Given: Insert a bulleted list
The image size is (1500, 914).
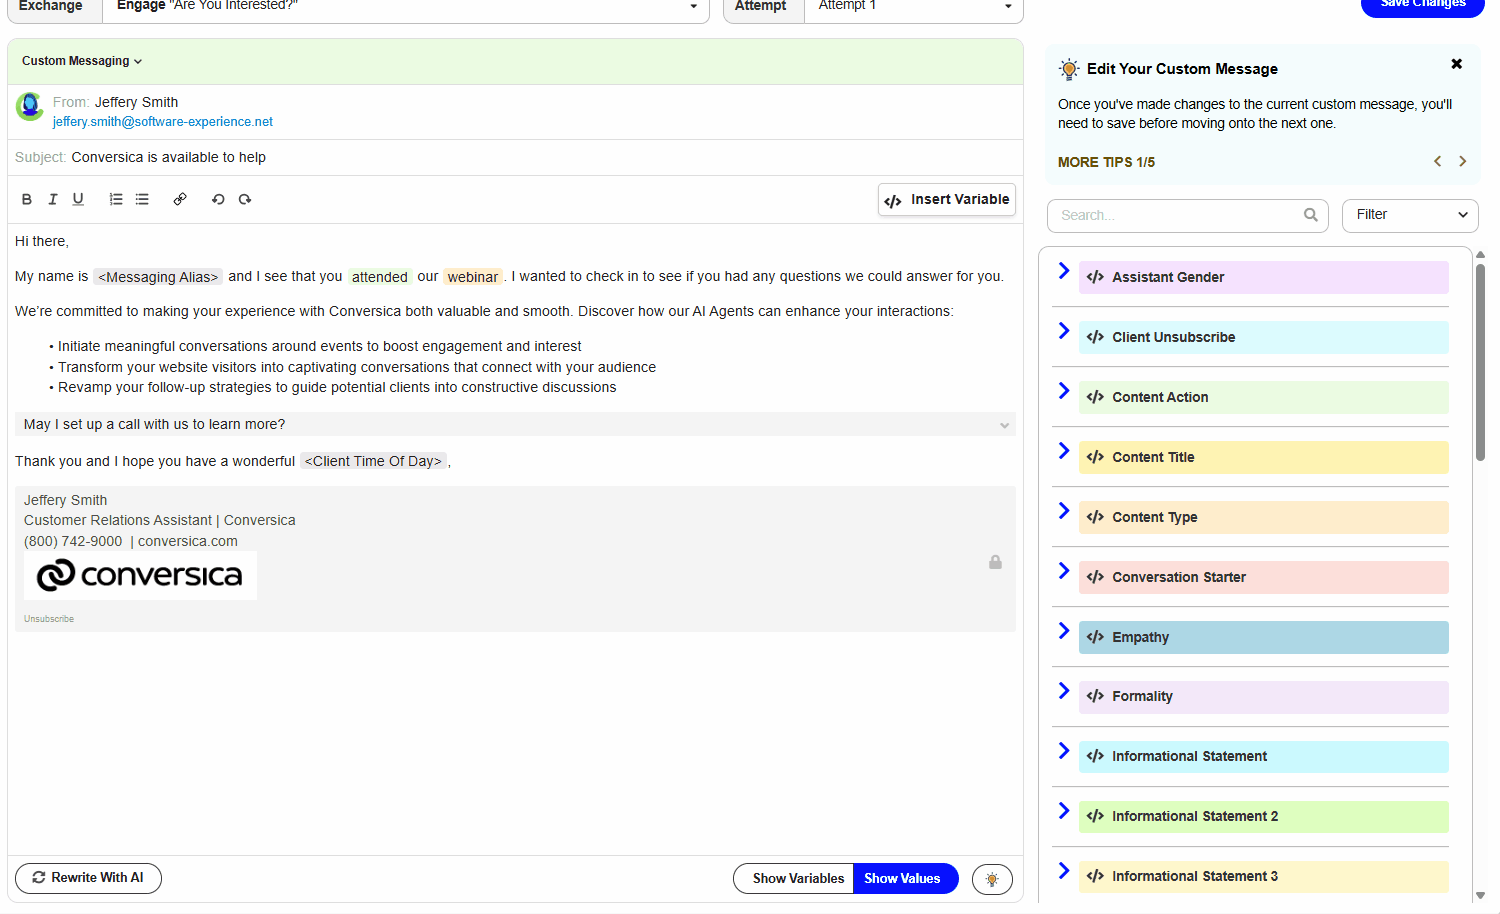Looking at the screenshot, I should (x=142, y=200).
